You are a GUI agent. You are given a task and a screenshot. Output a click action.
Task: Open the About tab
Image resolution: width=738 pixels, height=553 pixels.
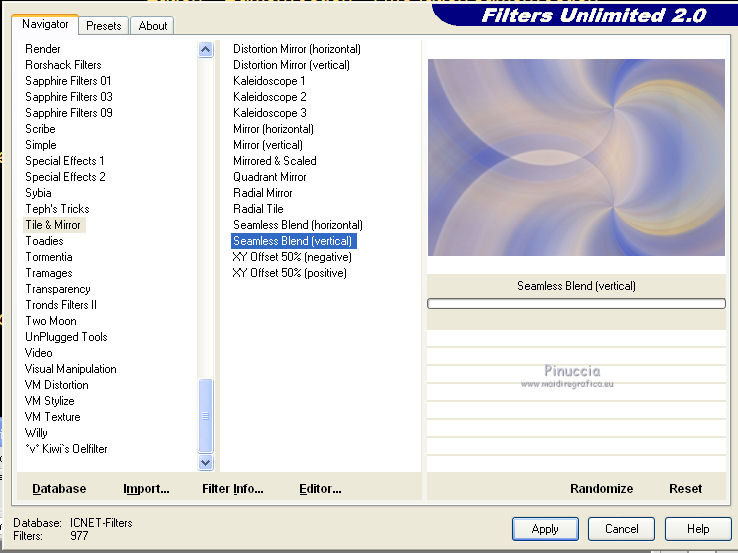[x=152, y=26]
